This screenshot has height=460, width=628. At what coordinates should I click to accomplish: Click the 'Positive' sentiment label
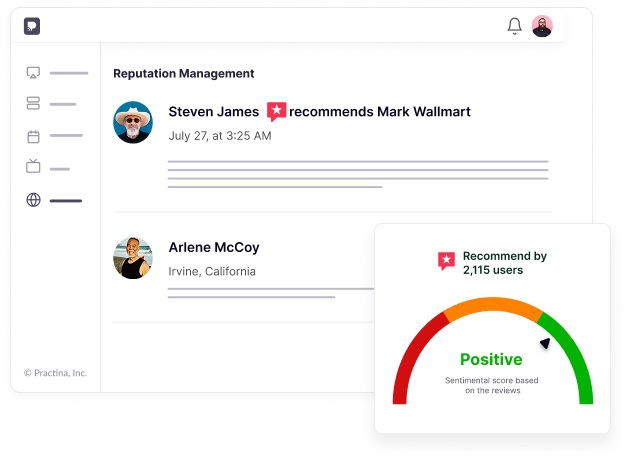491,359
